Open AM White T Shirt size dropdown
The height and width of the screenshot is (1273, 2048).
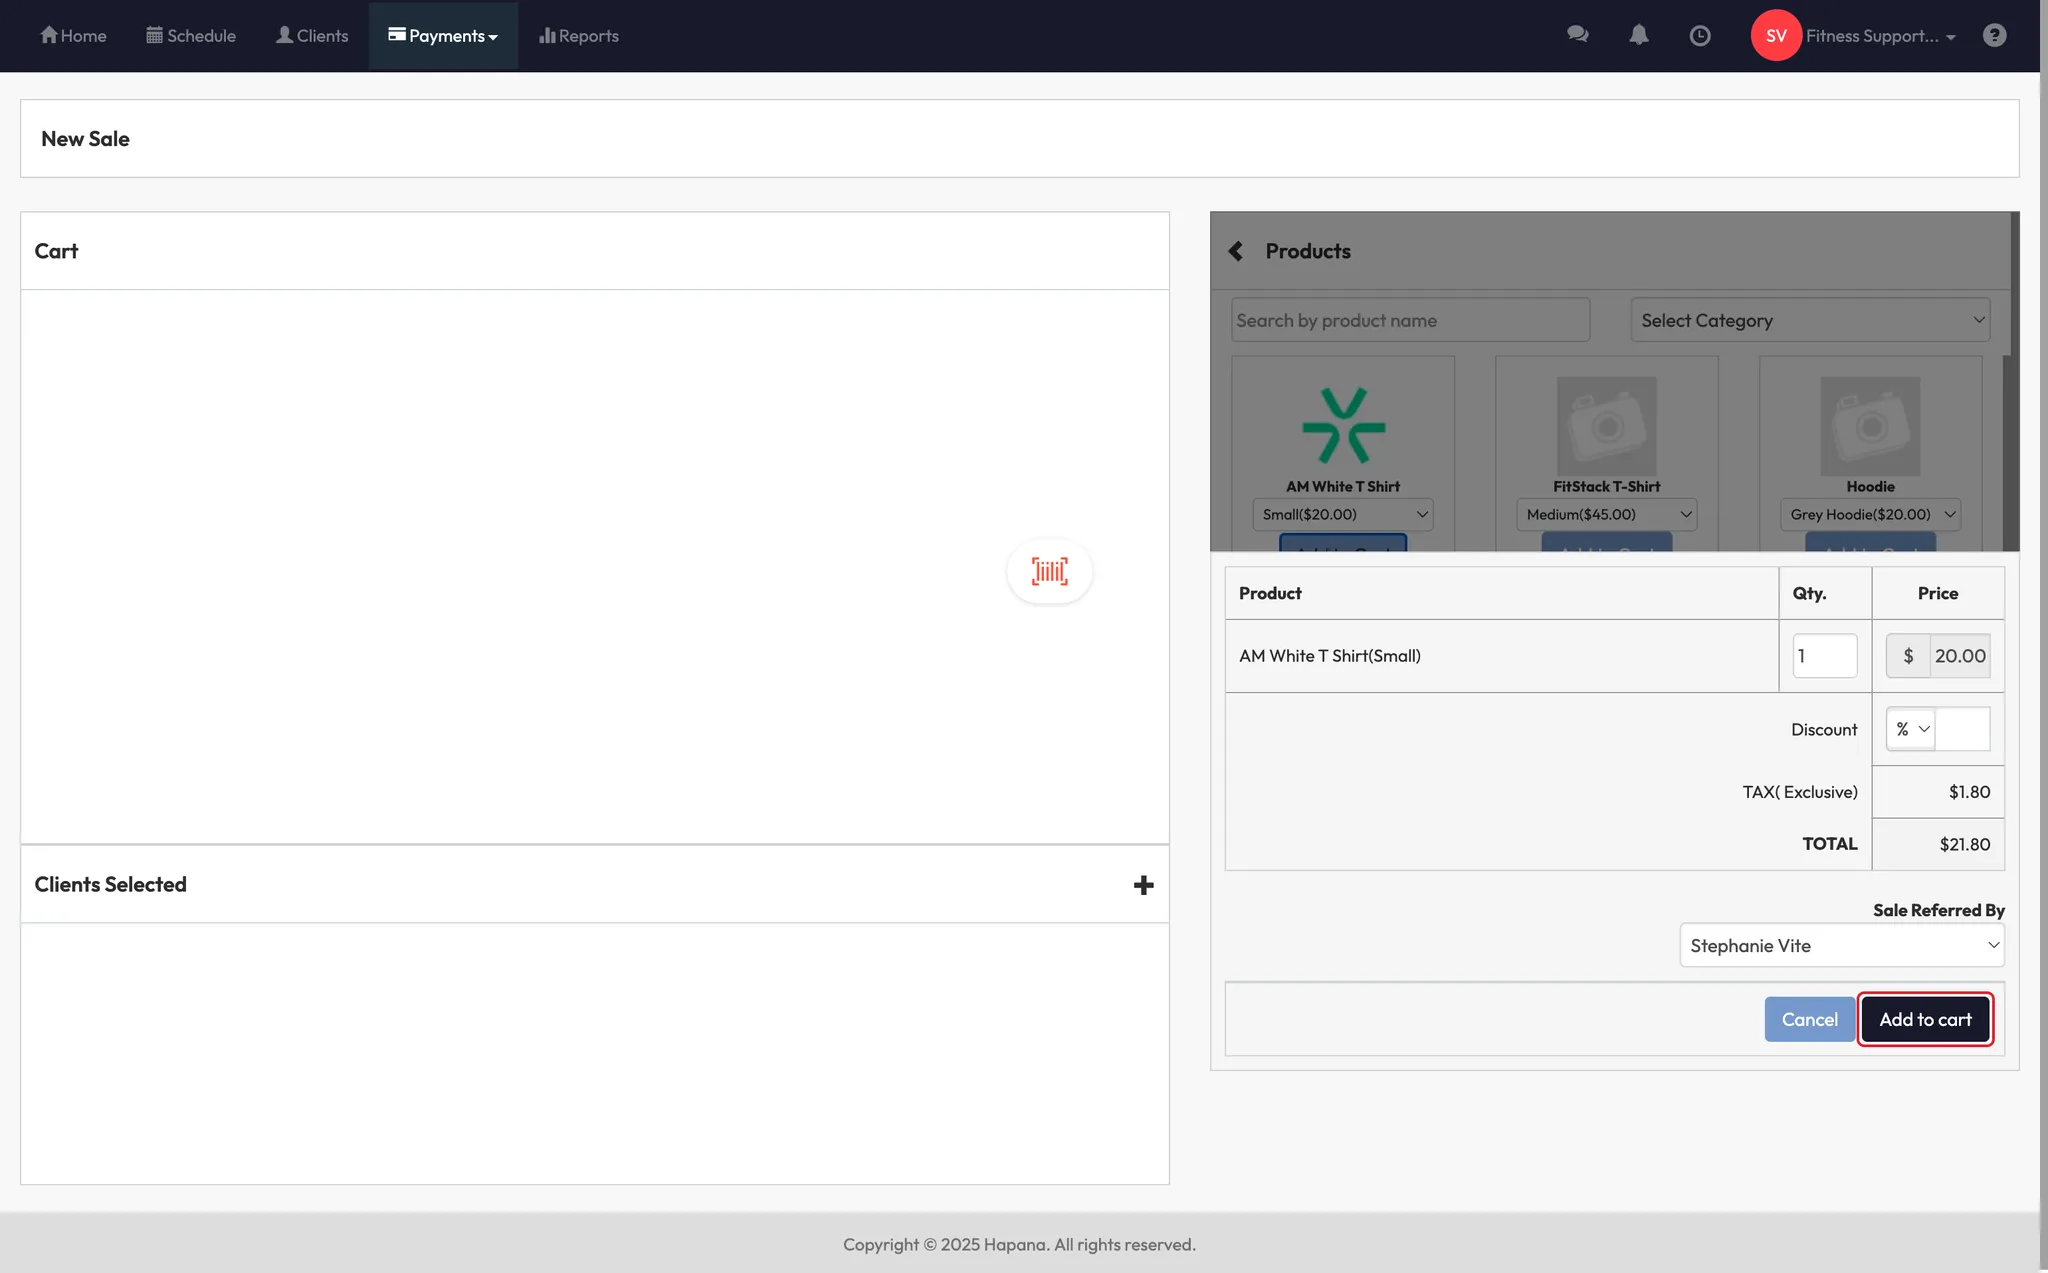click(1342, 514)
